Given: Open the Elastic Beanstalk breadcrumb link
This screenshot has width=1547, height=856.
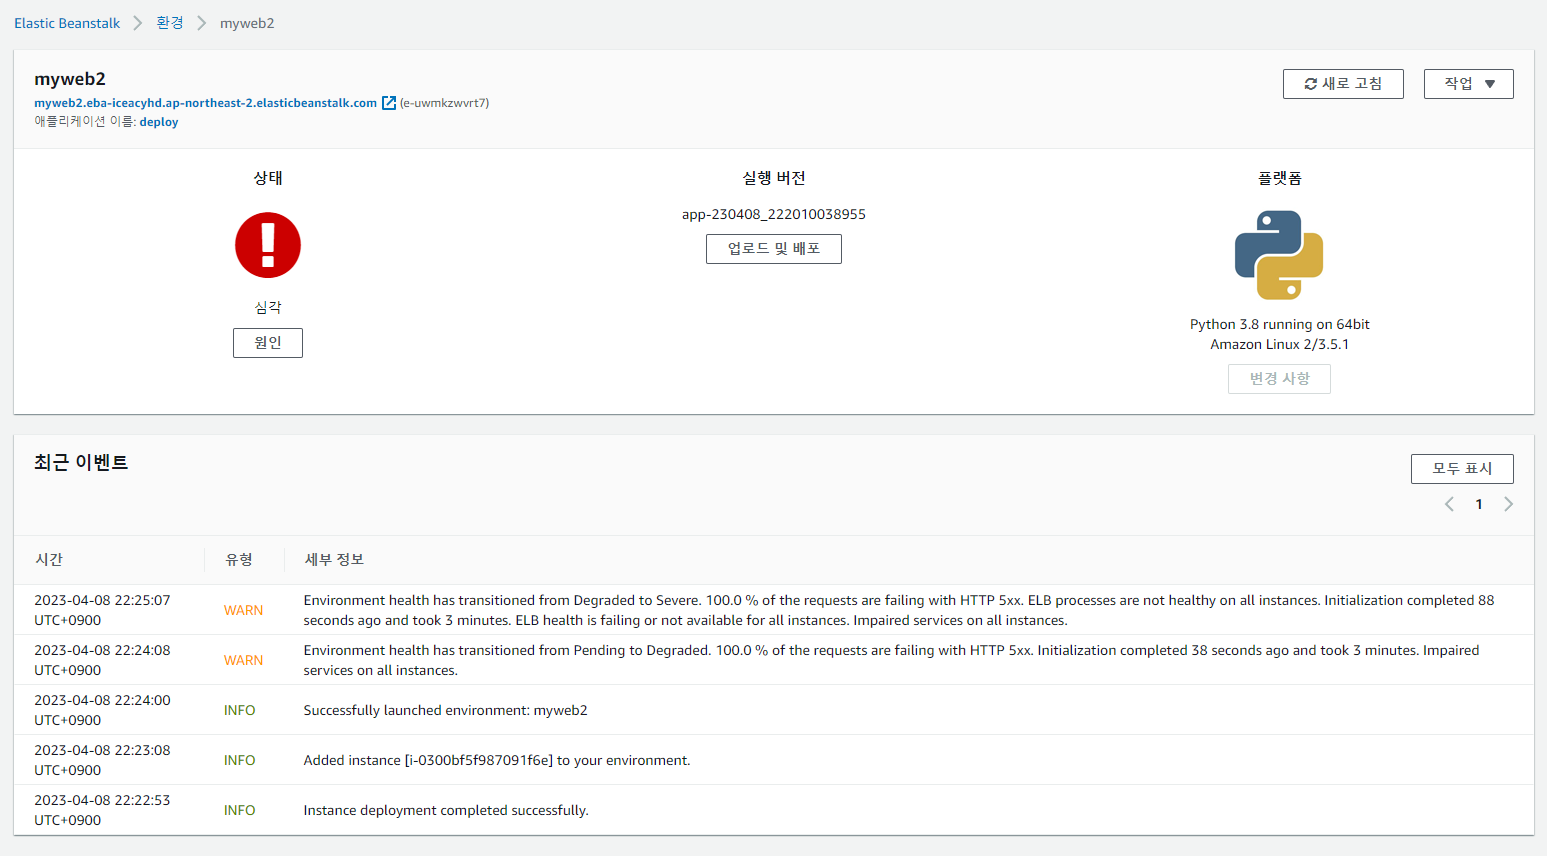Looking at the screenshot, I should click(67, 23).
